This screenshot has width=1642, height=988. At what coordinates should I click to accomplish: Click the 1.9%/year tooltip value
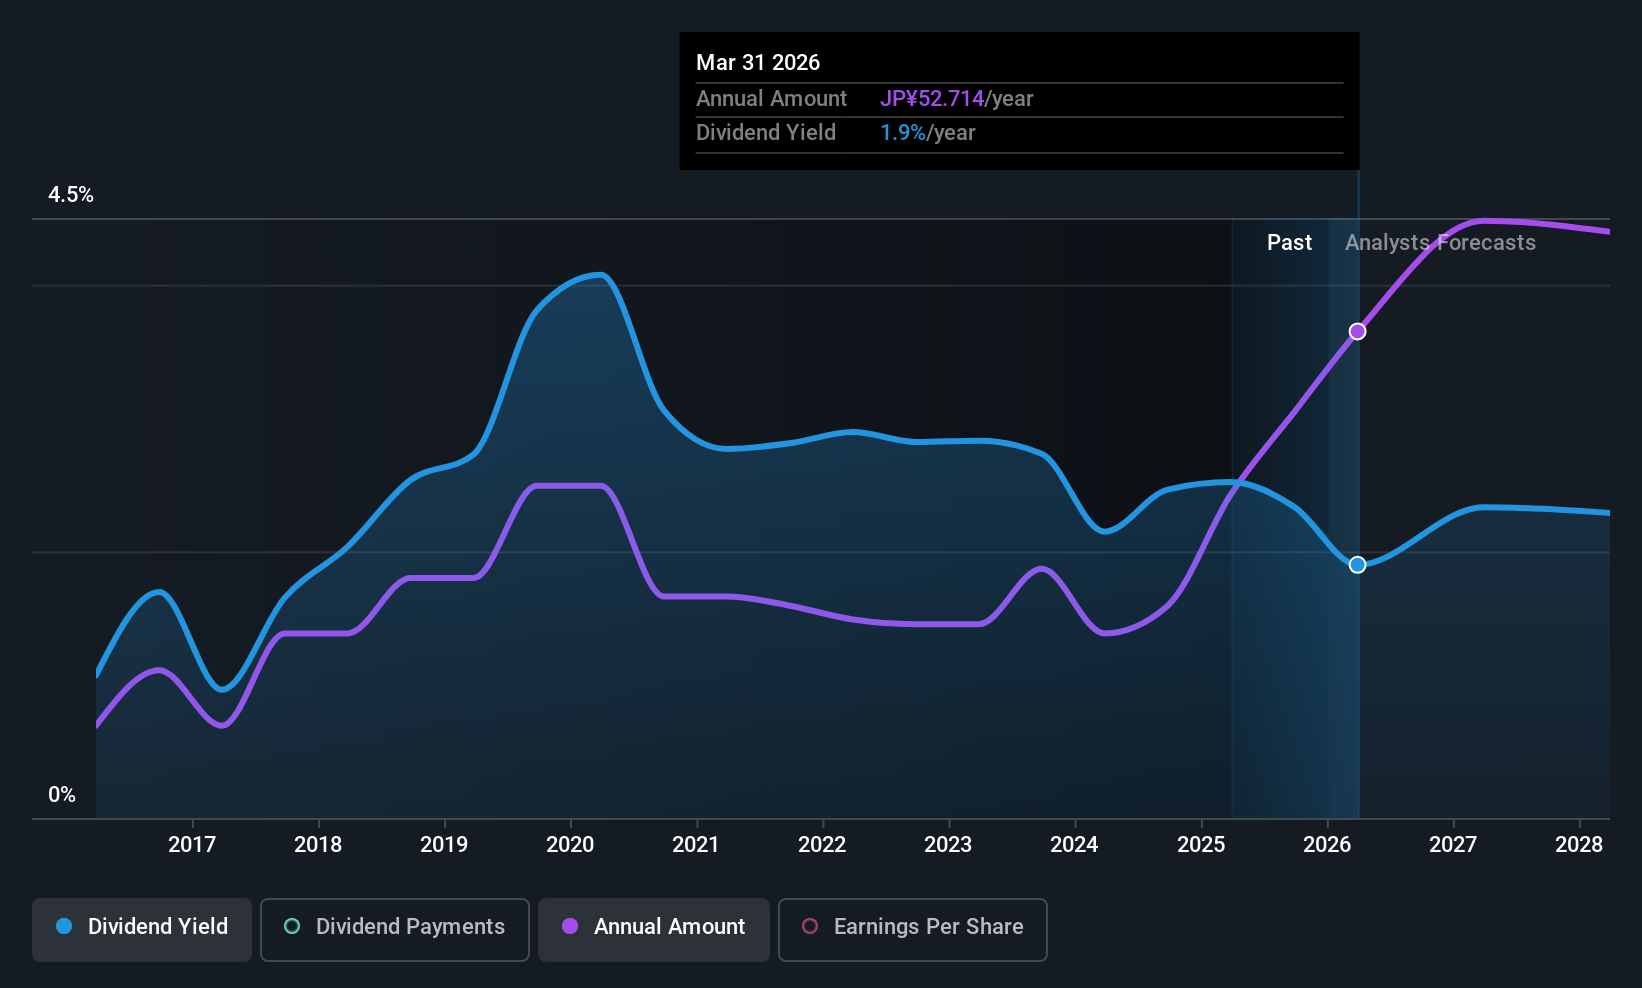click(x=928, y=133)
